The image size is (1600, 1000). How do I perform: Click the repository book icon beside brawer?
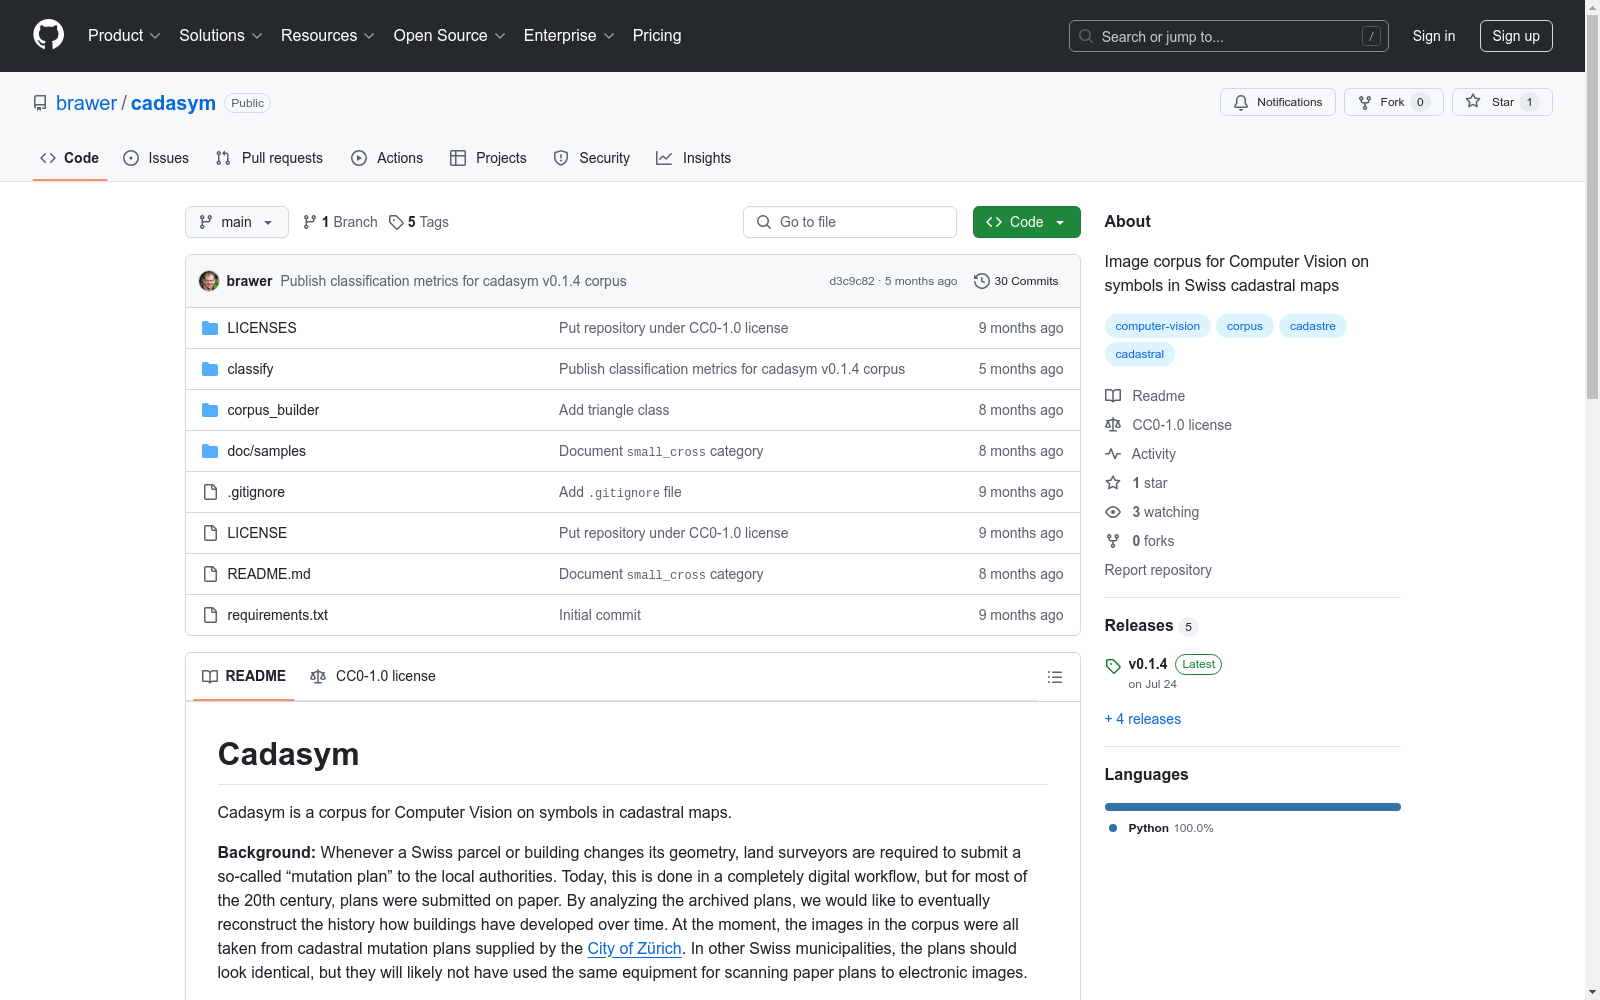tap(40, 103)
